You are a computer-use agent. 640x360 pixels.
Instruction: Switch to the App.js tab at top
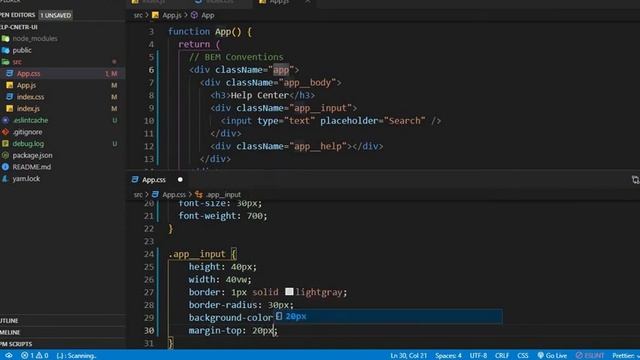point(279,2)
